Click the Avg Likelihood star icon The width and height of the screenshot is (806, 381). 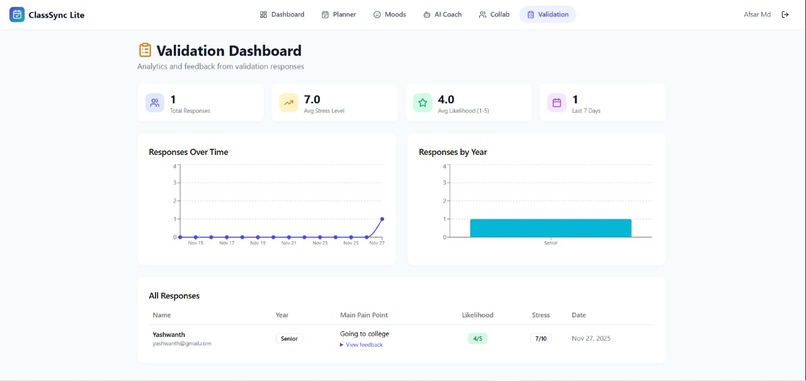[x=423, y=103]
